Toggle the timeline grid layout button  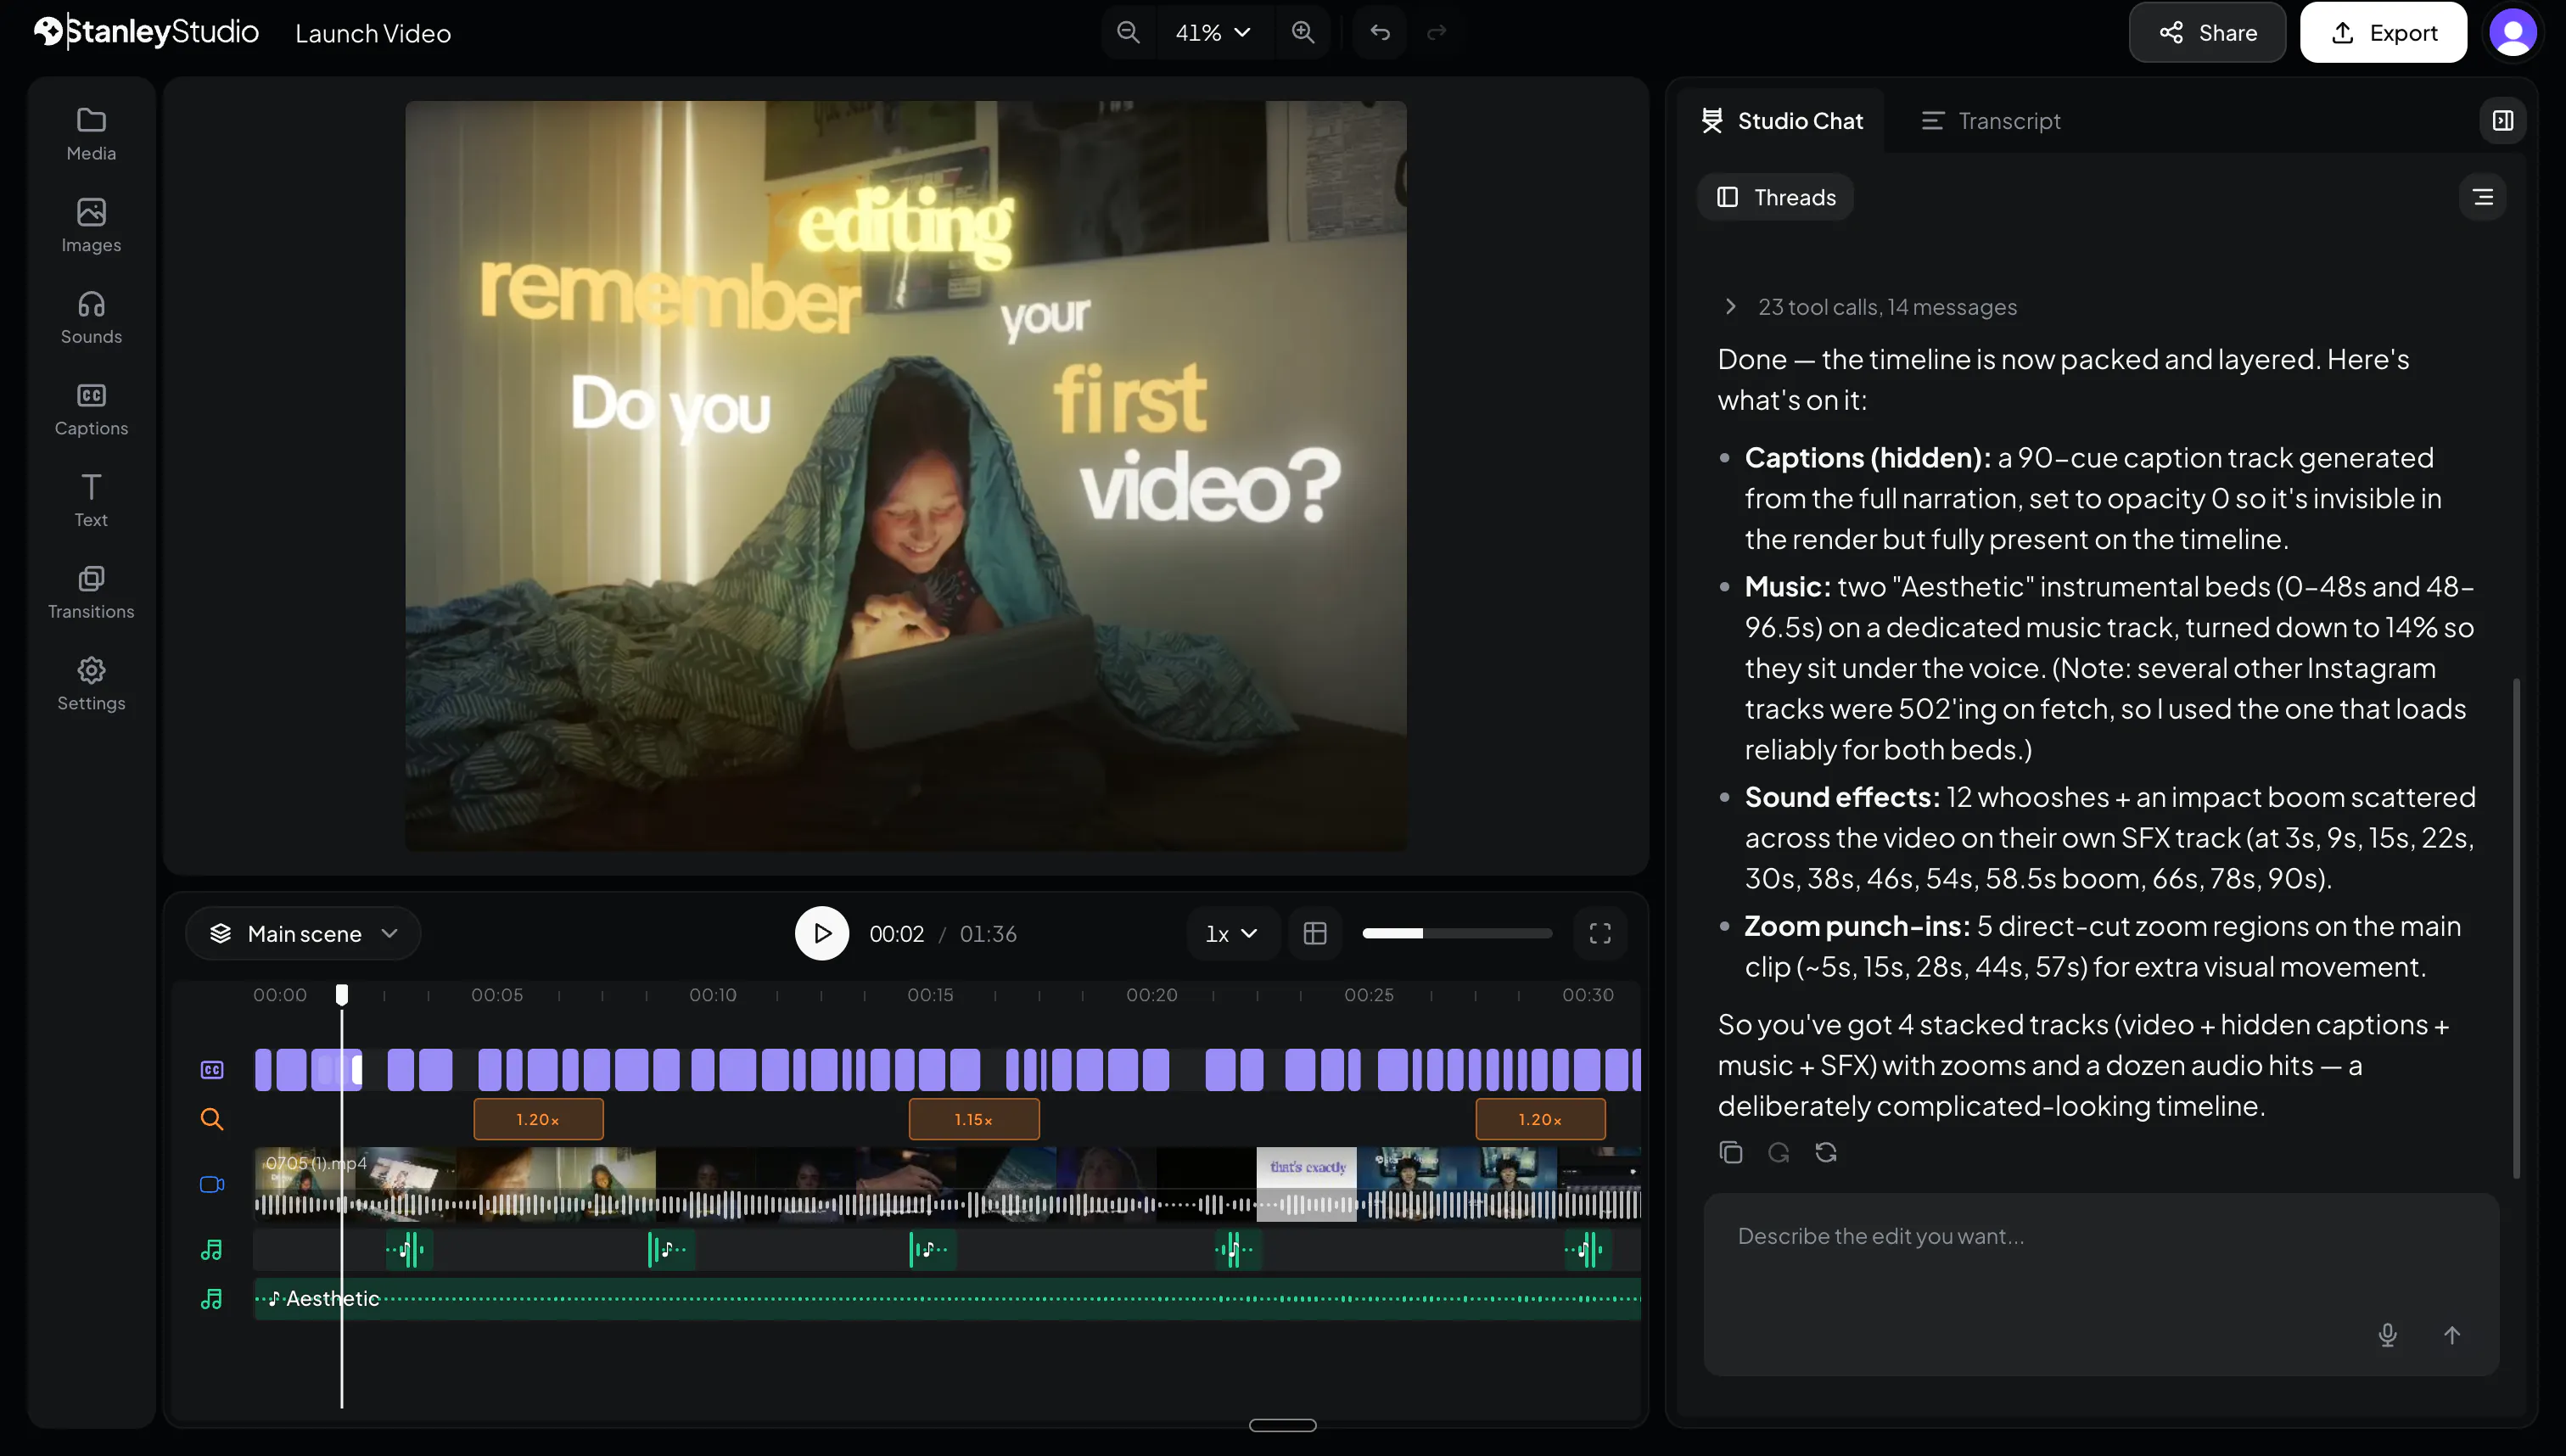click(1315, 933)
